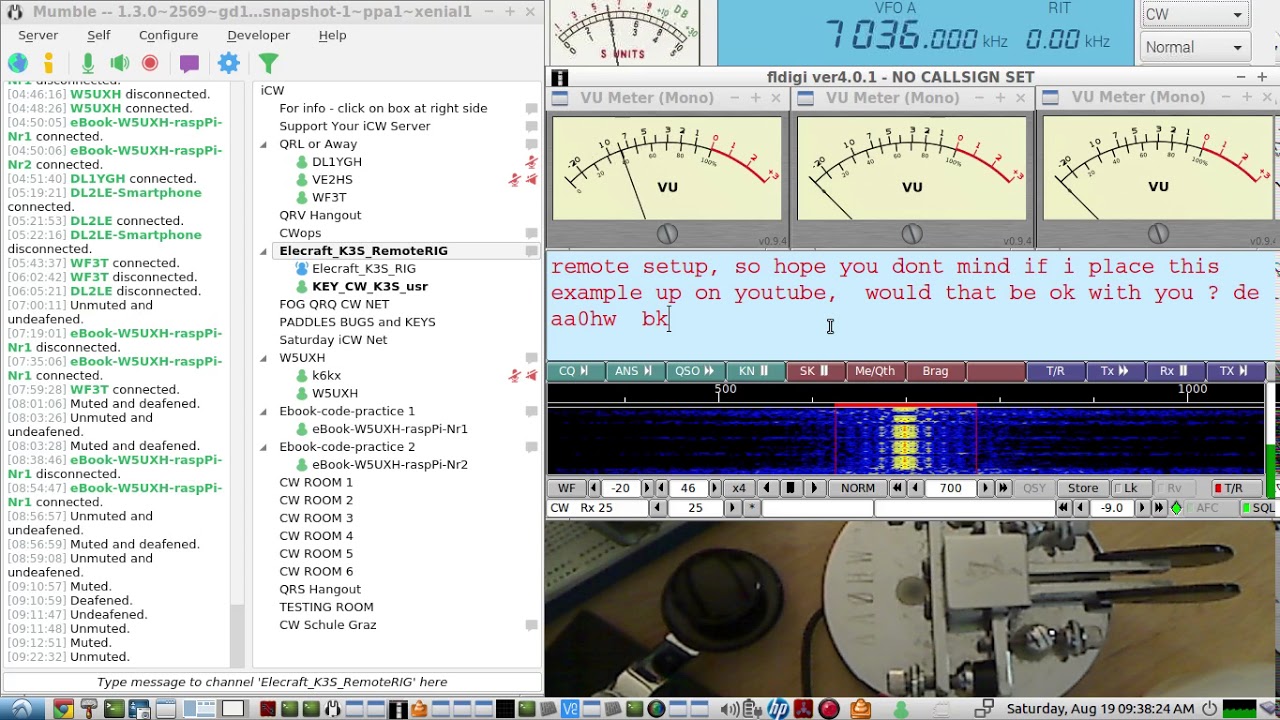Open the CW mode dropdown
The height and width of the screenshot is (720, 1280).
1195,14
